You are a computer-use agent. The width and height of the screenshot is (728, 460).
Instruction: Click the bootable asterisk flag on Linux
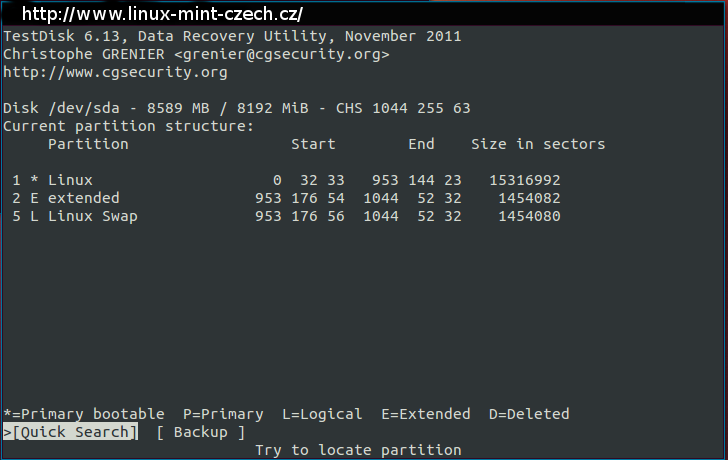pos(34,179)
